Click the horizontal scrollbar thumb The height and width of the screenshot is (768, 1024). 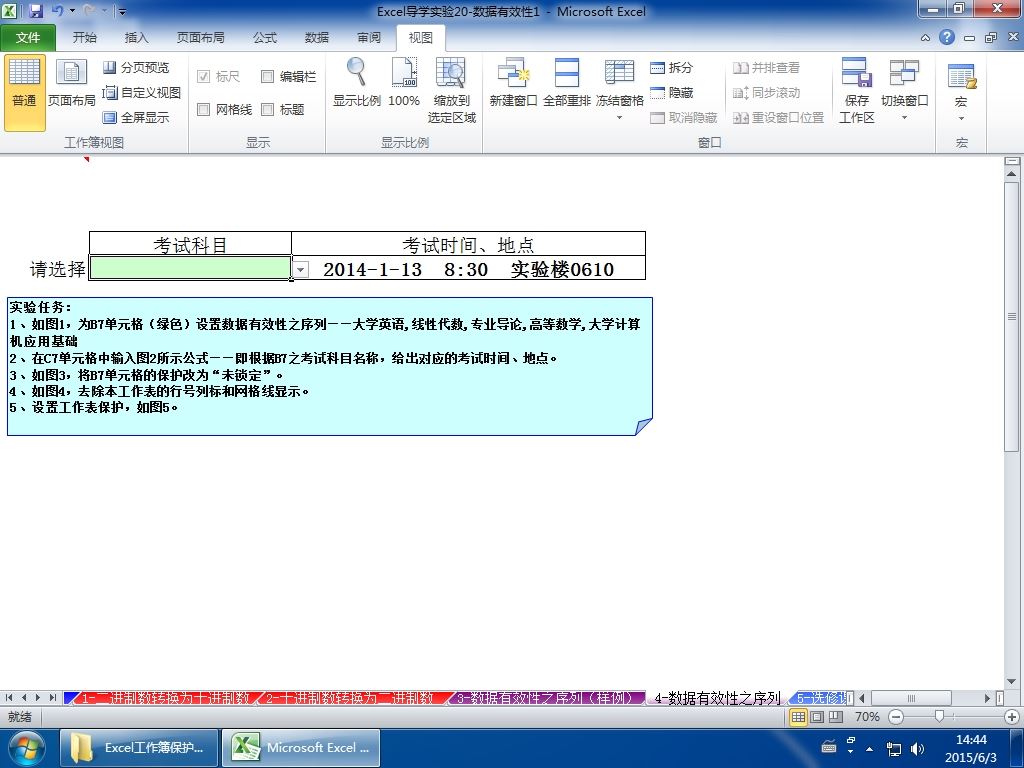click(x=911, y=698)
